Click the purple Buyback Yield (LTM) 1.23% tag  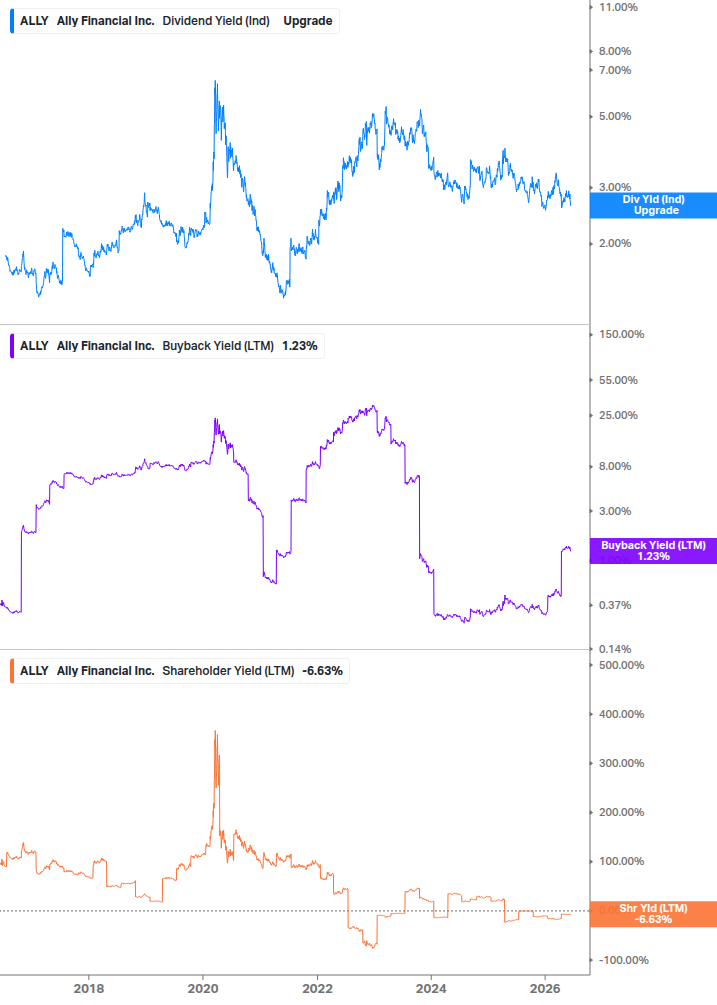point(653,551)
